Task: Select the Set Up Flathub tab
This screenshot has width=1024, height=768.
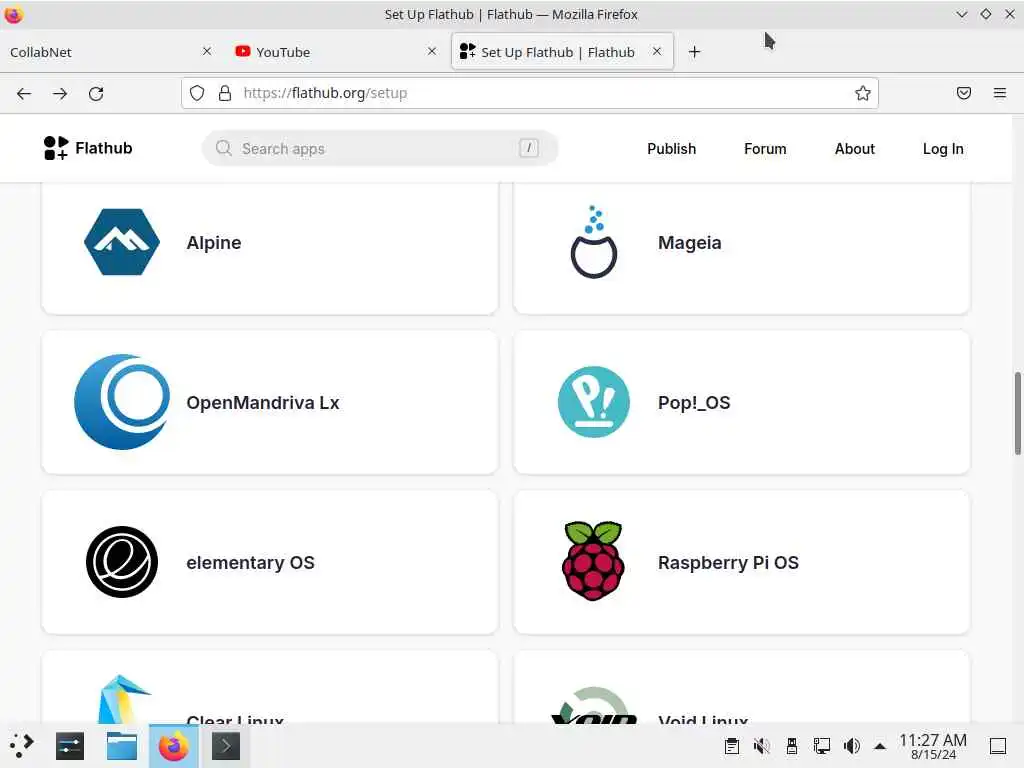Action: click(563, 52)
